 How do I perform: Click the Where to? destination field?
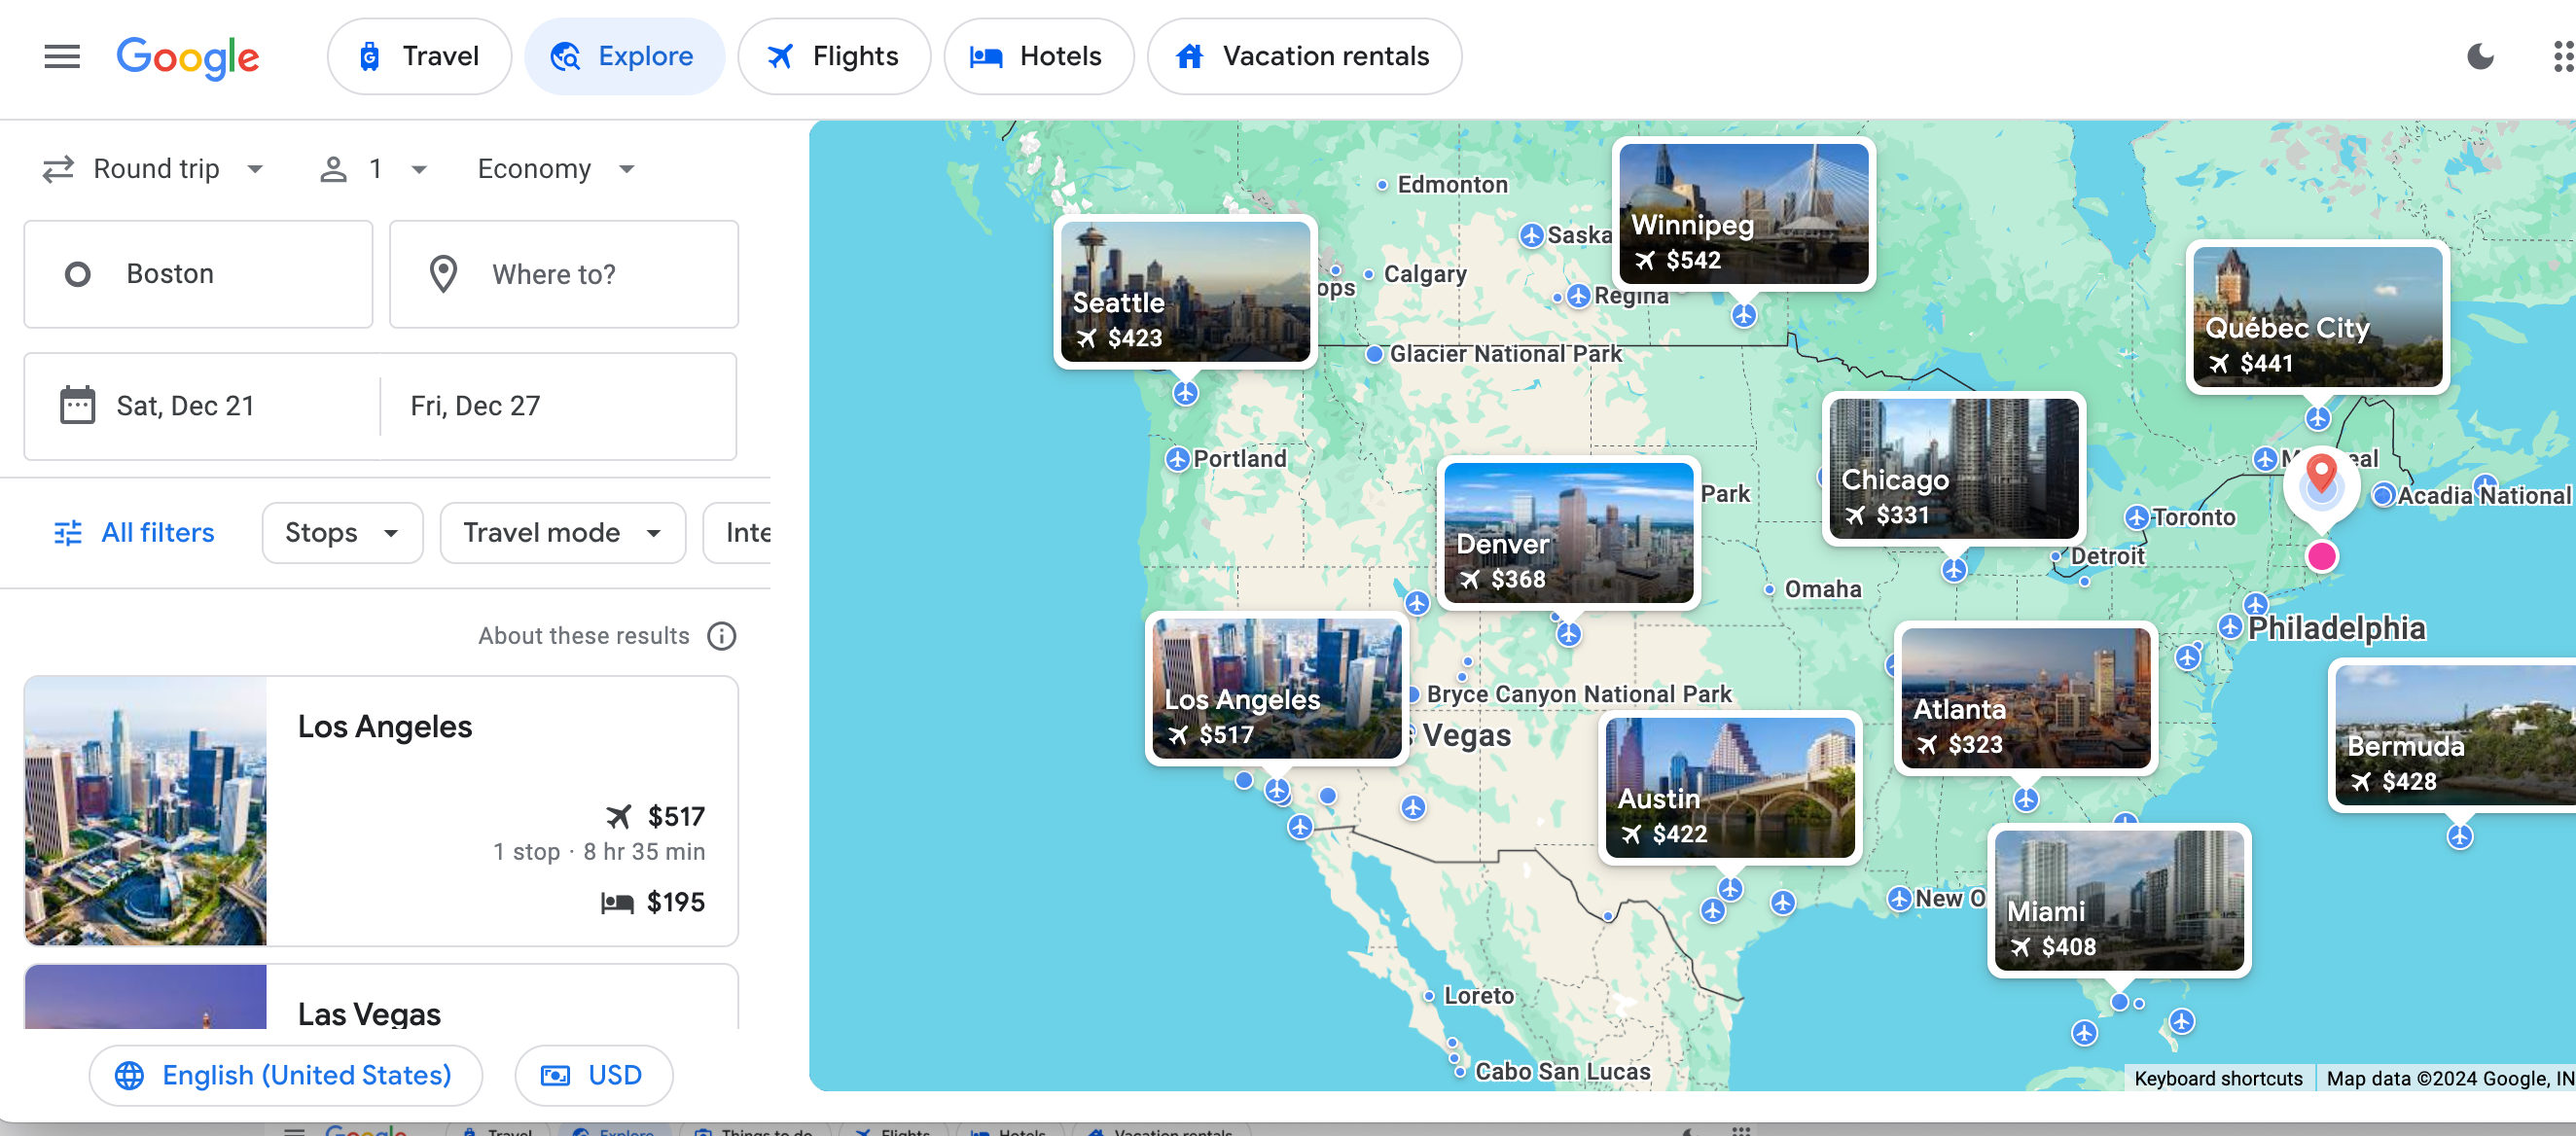pyautogui.click(x=563, y=274)
